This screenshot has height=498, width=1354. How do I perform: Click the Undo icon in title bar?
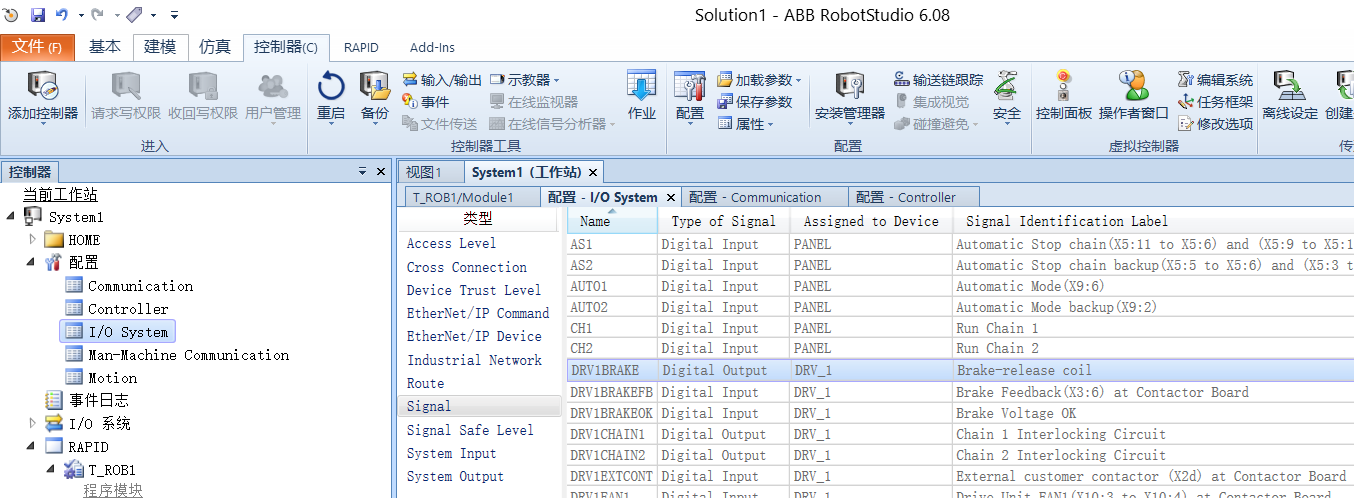tap(62, 15)
